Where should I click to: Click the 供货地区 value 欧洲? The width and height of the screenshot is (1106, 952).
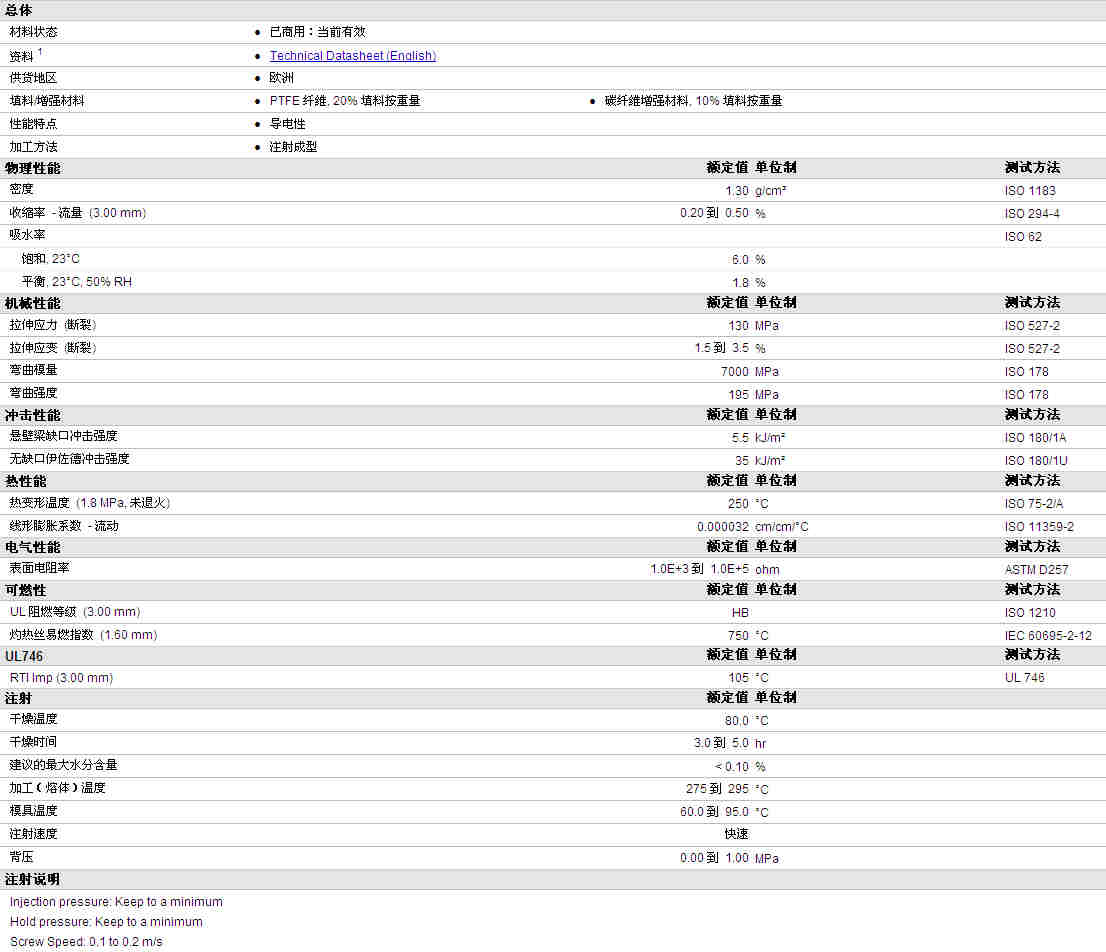[x=281, y=78]
